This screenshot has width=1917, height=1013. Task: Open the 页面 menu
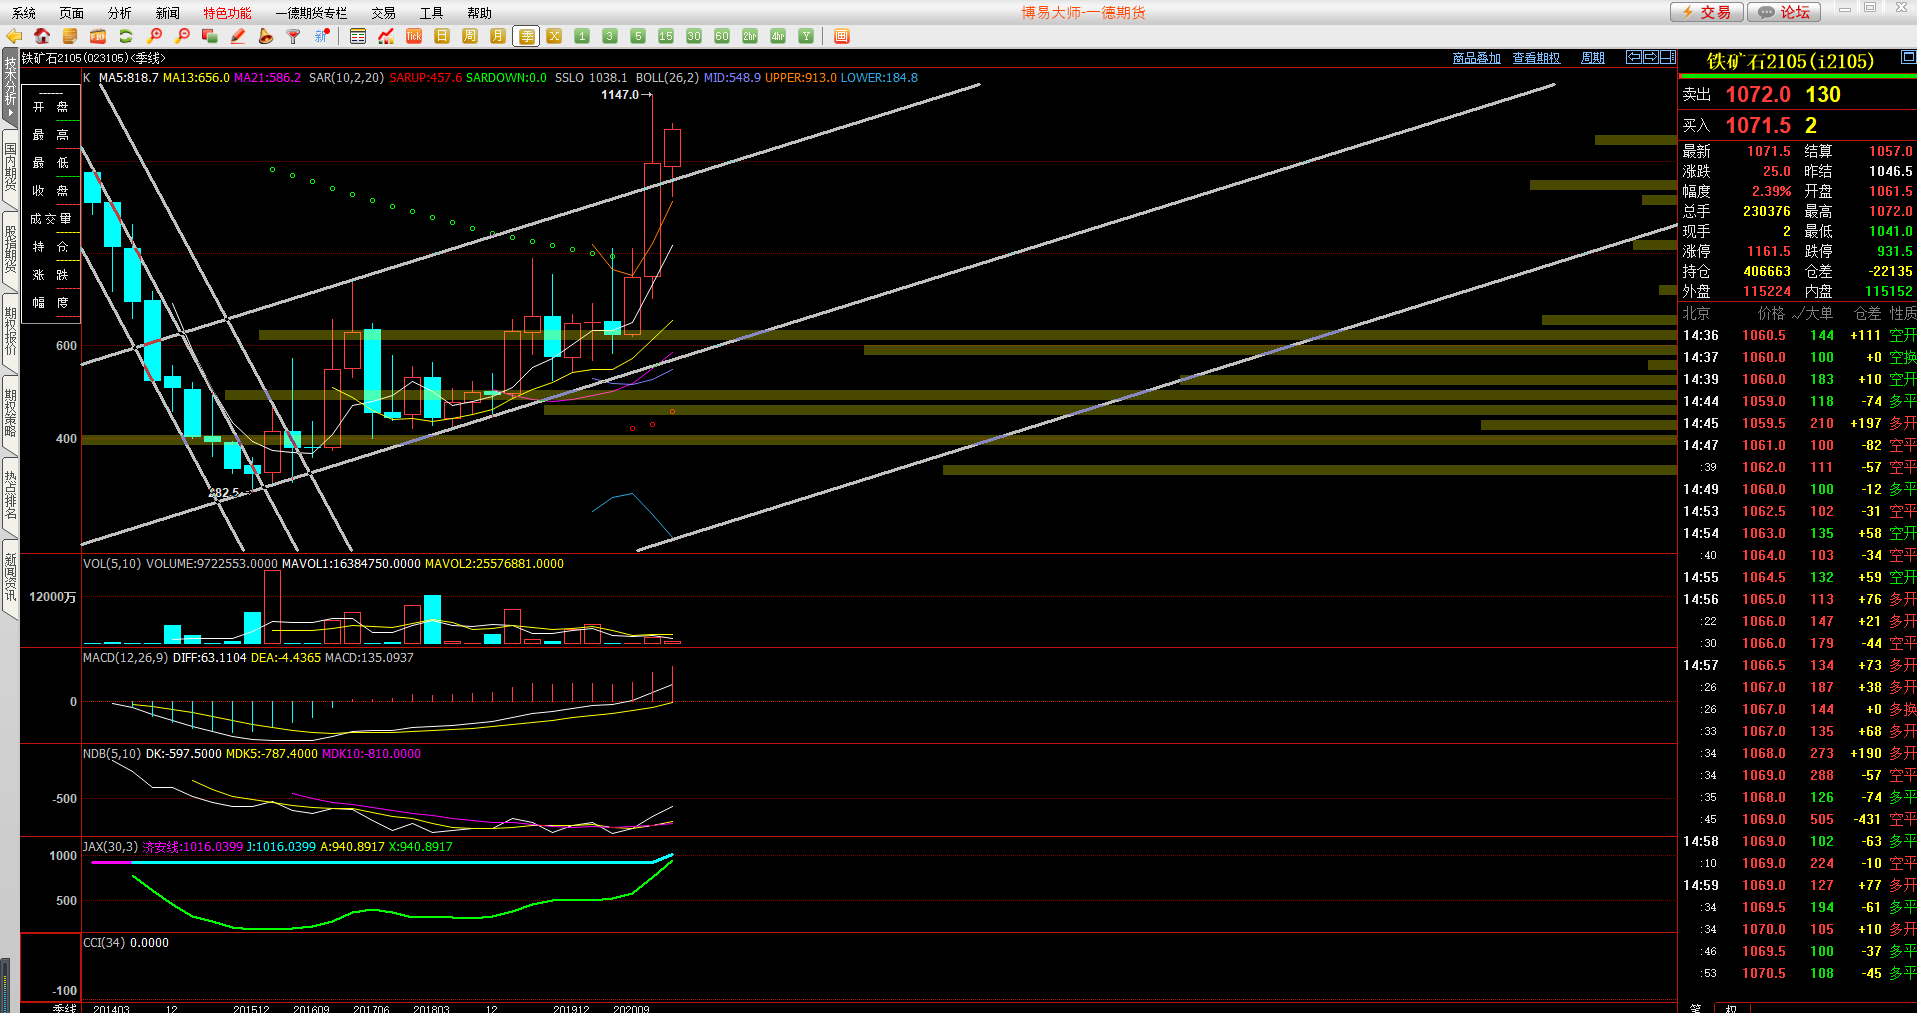coord(72,13)
